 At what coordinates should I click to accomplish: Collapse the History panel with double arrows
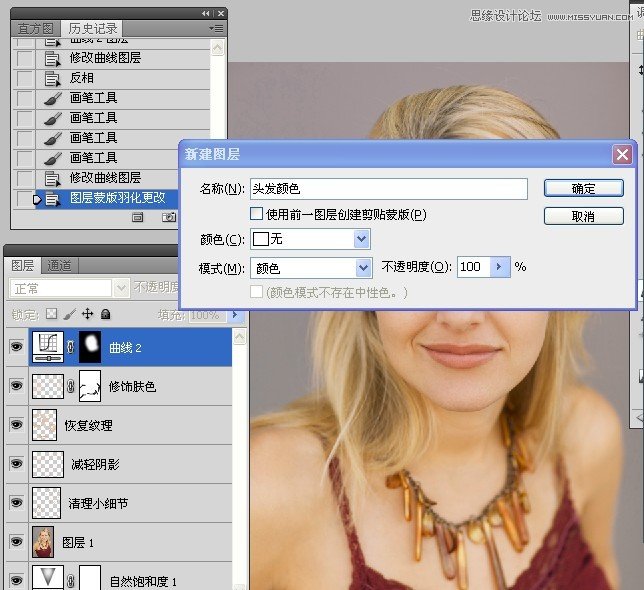(x=206, y=14)
